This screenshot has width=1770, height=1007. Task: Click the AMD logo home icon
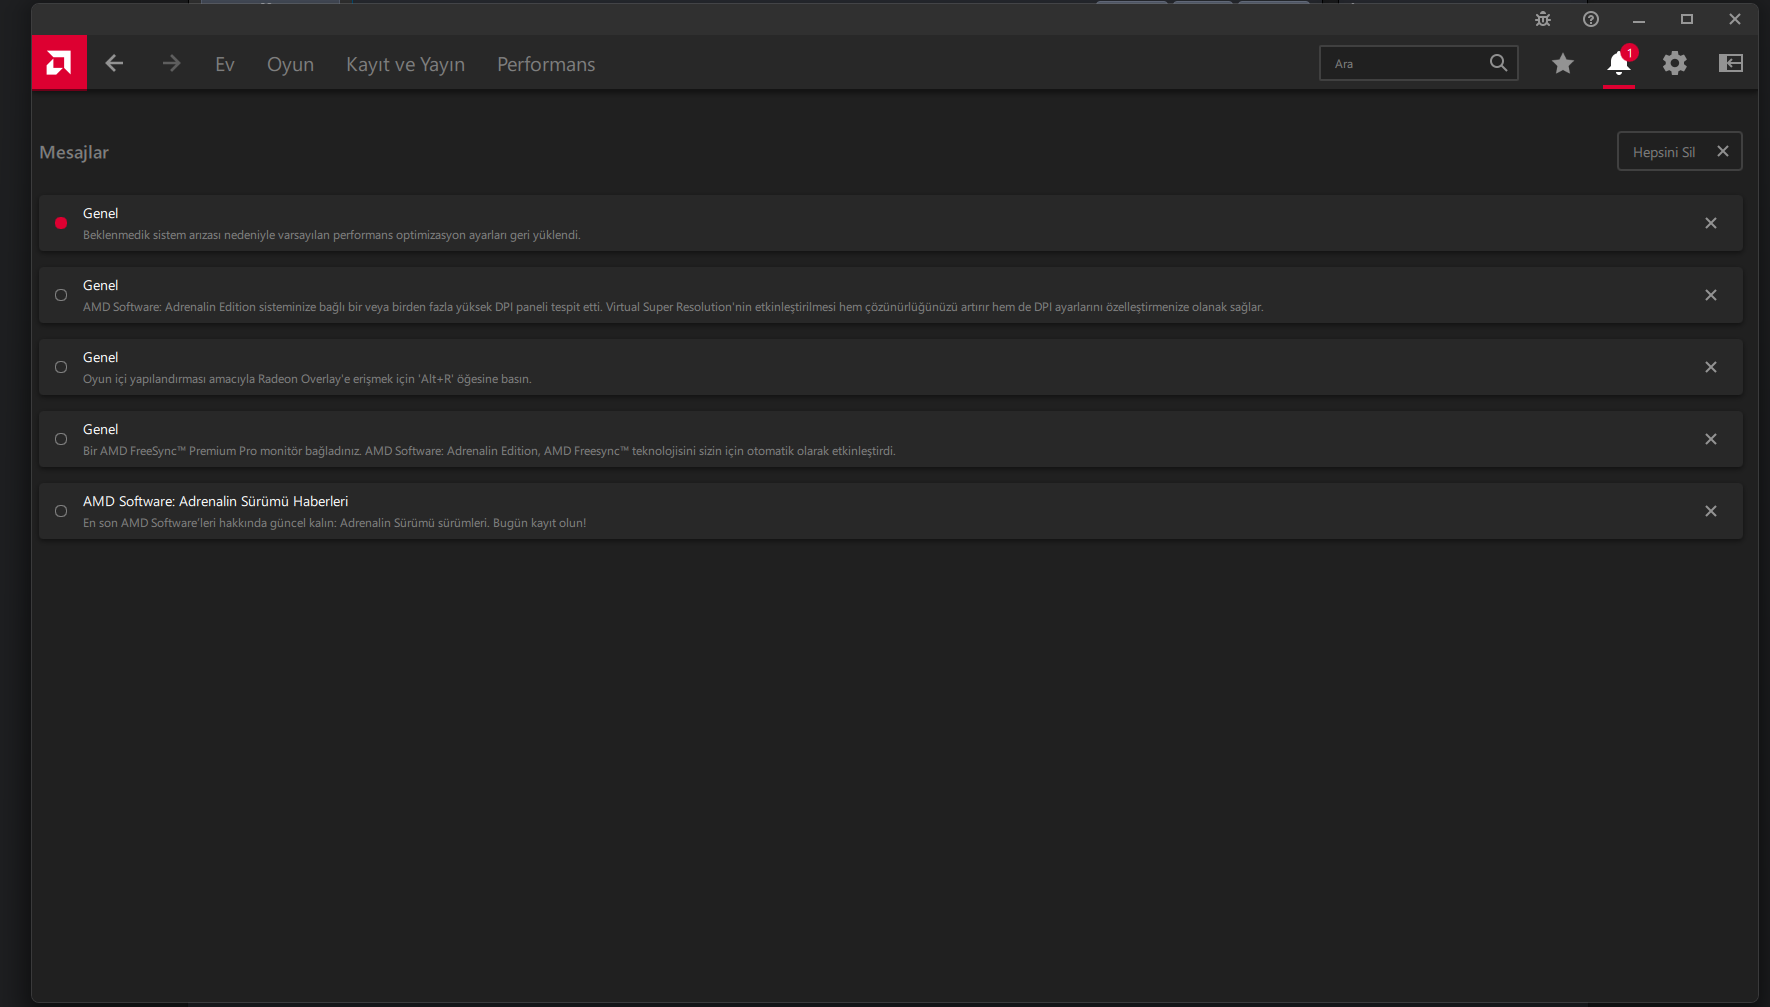point(59,63)
